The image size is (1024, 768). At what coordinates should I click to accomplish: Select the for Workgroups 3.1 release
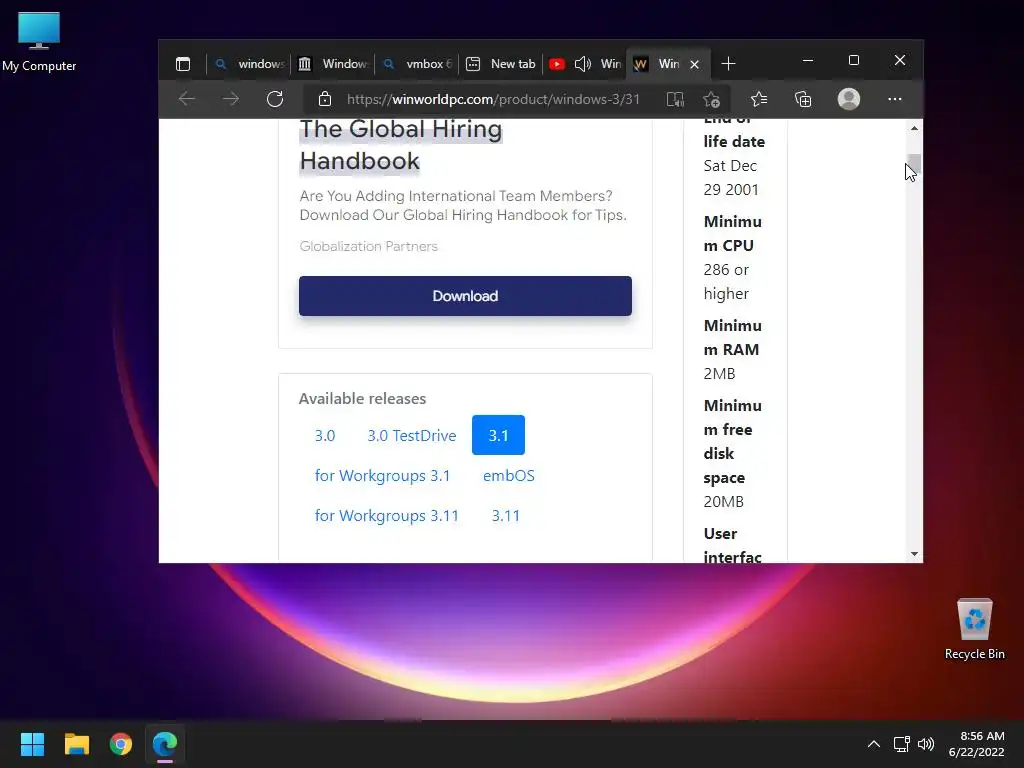pyautogui.click(x=382, y=475)
